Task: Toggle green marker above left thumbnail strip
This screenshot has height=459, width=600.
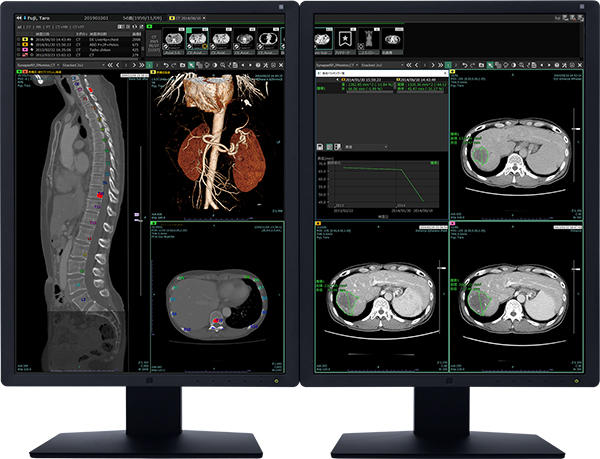Action: click(149, 26)
